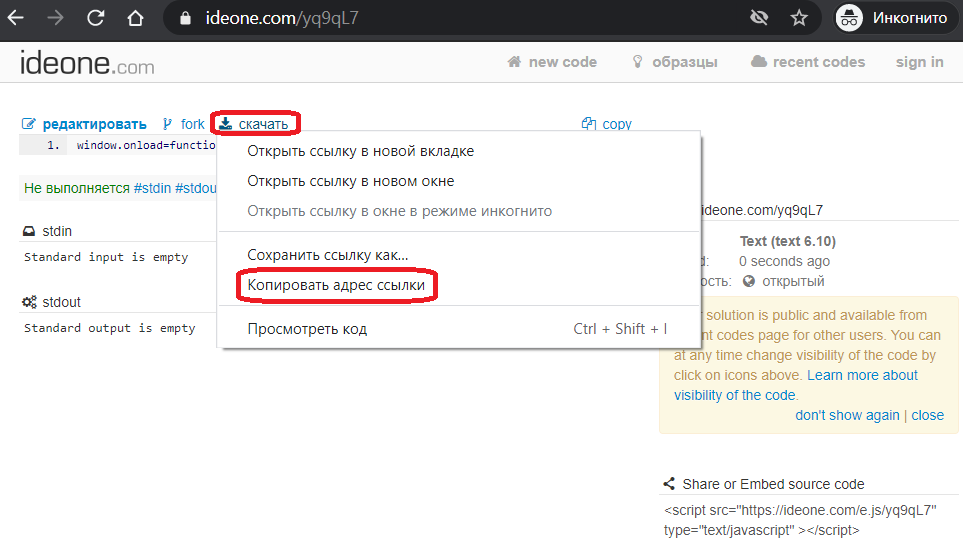963x546 pixels.
Task: Click the Standard output is empty text
Action: coord(109,329)
